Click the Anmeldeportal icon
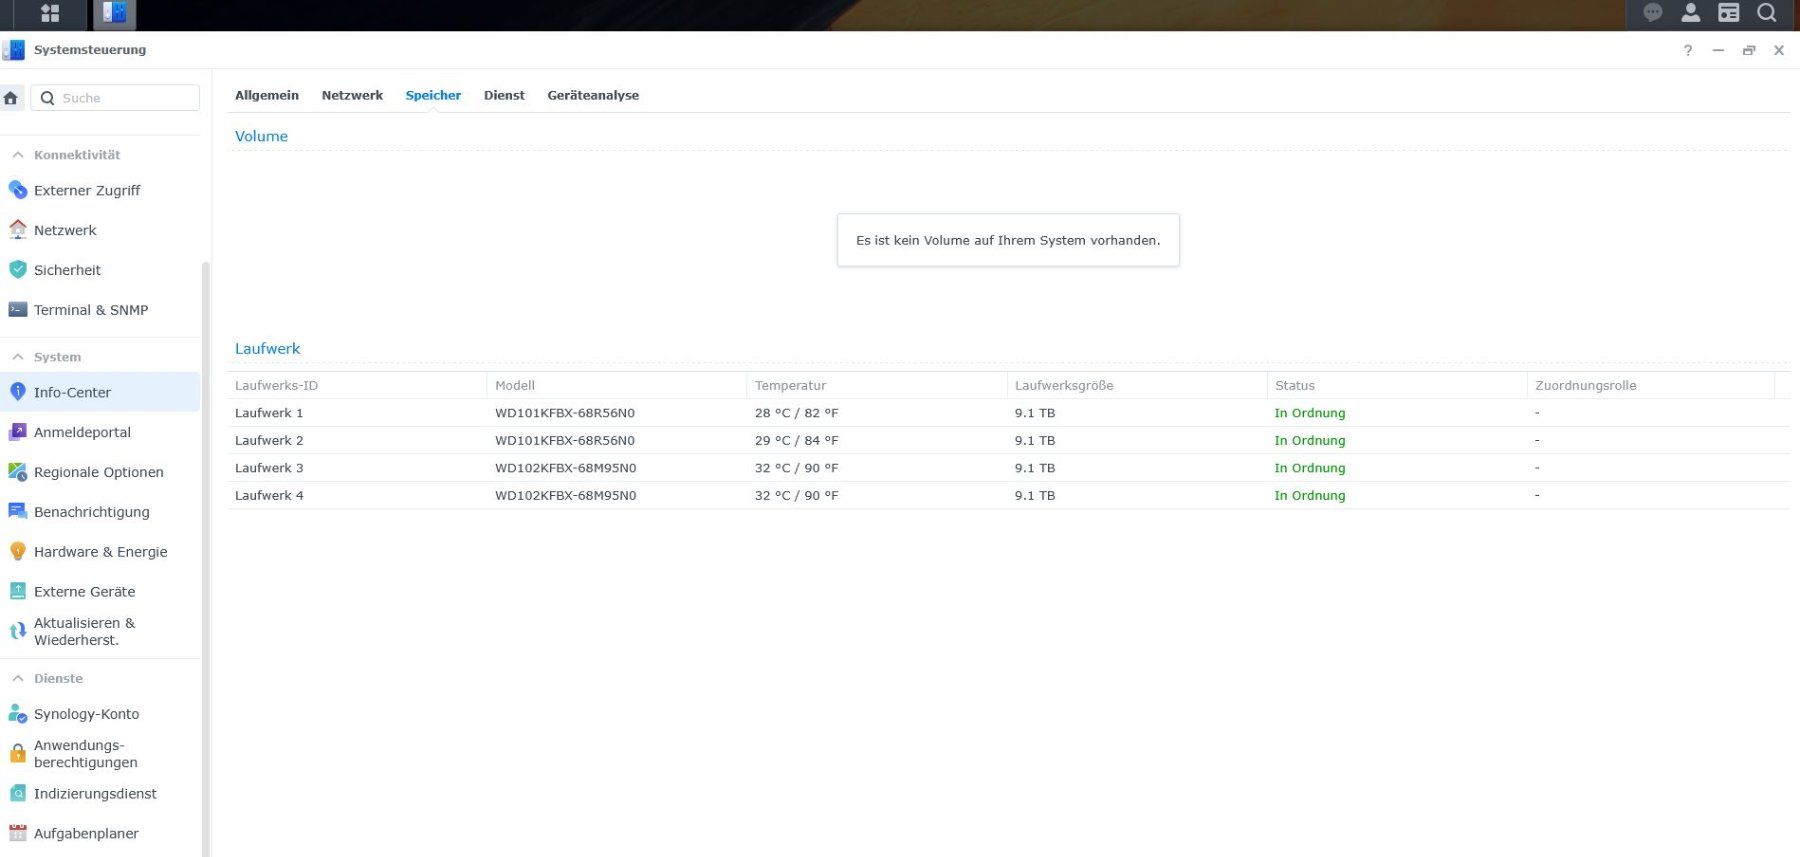The width and height of the screenshot is (1800, 857). click(18, 432)
